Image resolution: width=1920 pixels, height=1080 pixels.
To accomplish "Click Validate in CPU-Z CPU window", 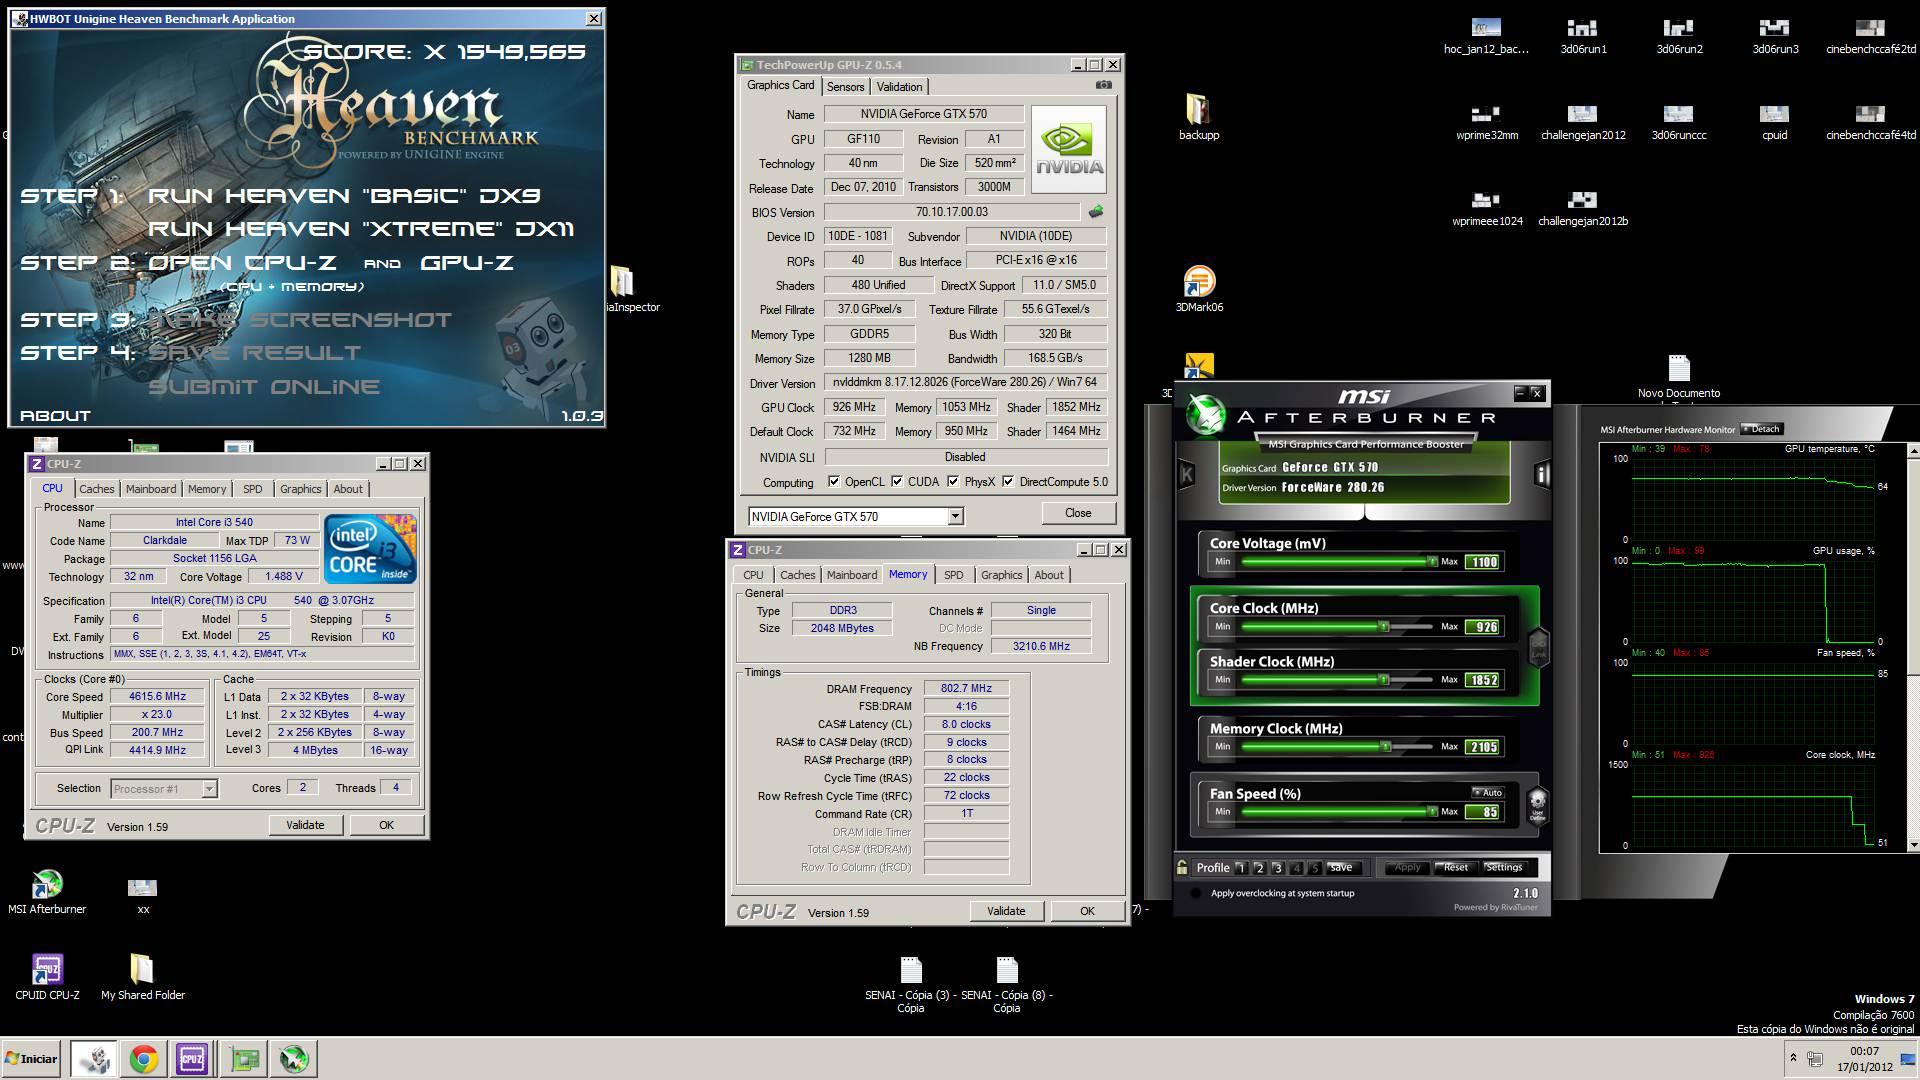I will click(305, 825).
